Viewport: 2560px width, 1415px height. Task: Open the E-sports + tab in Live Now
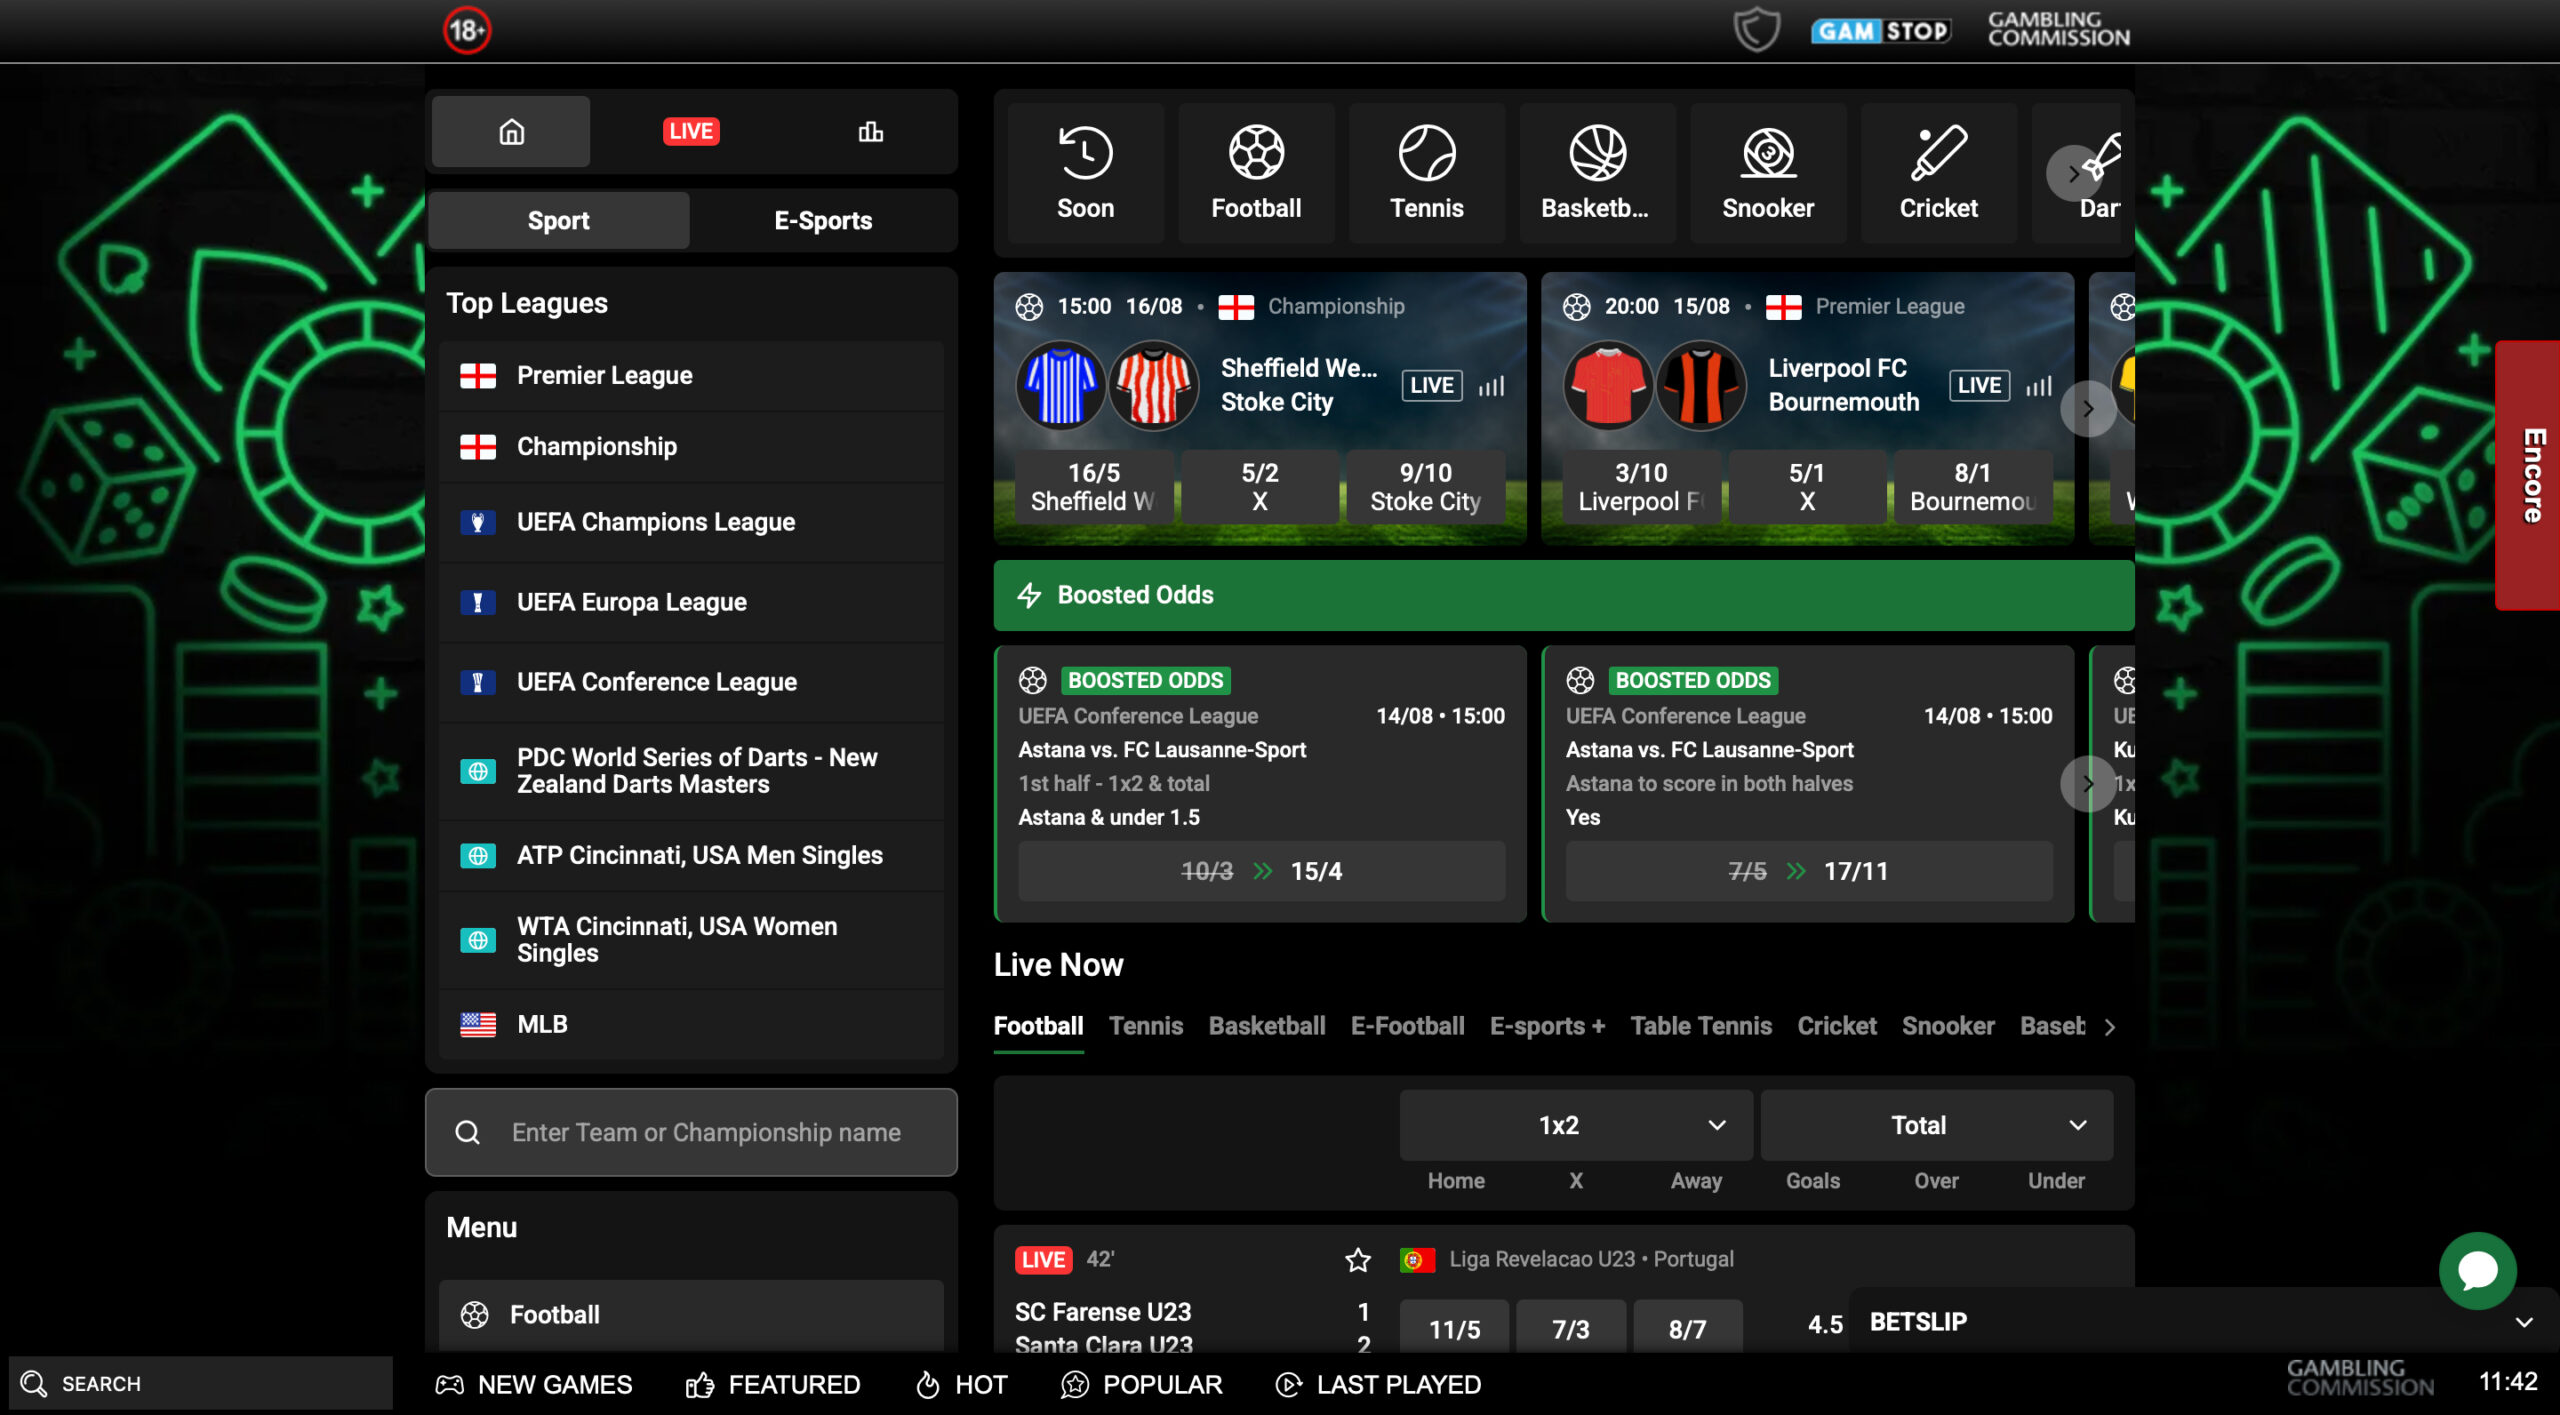tap(1547, 1026)
